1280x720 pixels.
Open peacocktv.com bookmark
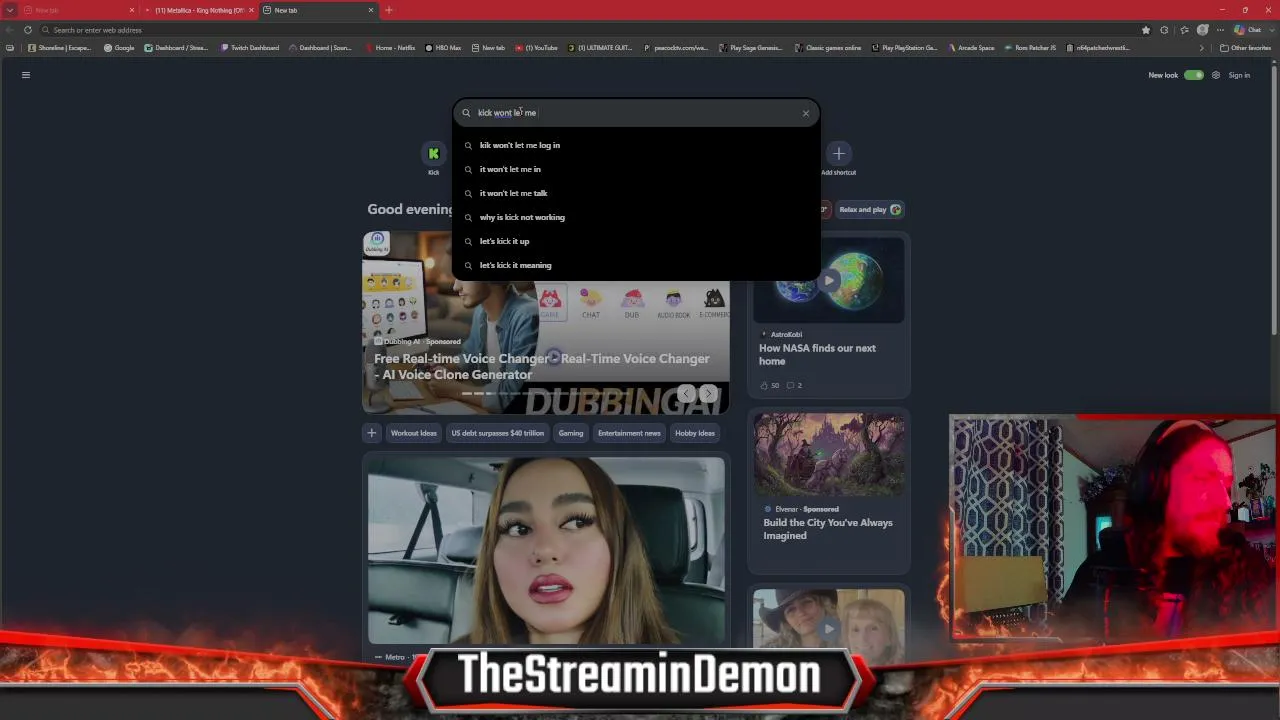pos(675,48)
